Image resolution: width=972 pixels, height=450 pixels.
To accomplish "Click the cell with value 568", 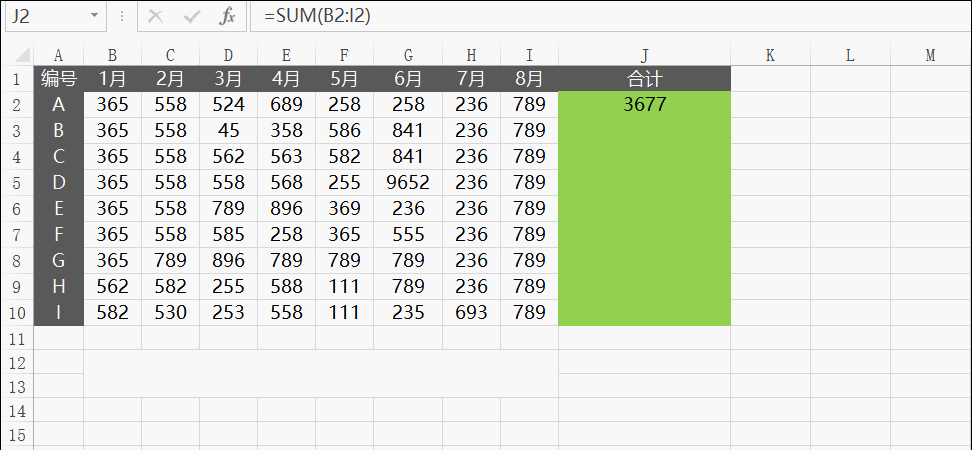I will click(x=286, y=183).
